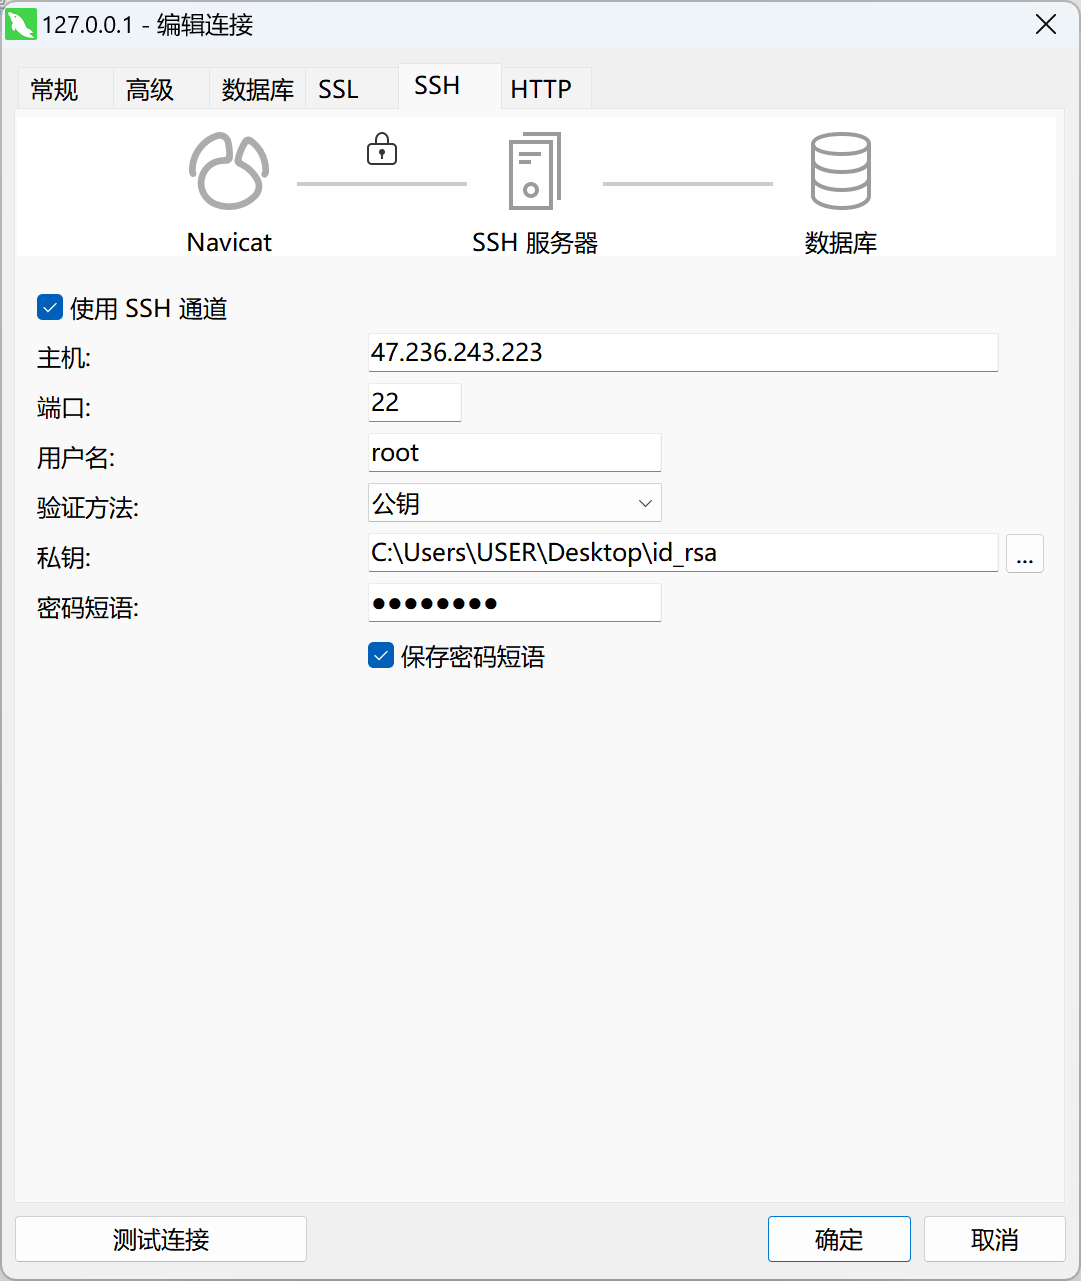This screenshot has width=1081, height=1281.
Task: Click the 测试连接 button
Action: [x=161, y=1239]
